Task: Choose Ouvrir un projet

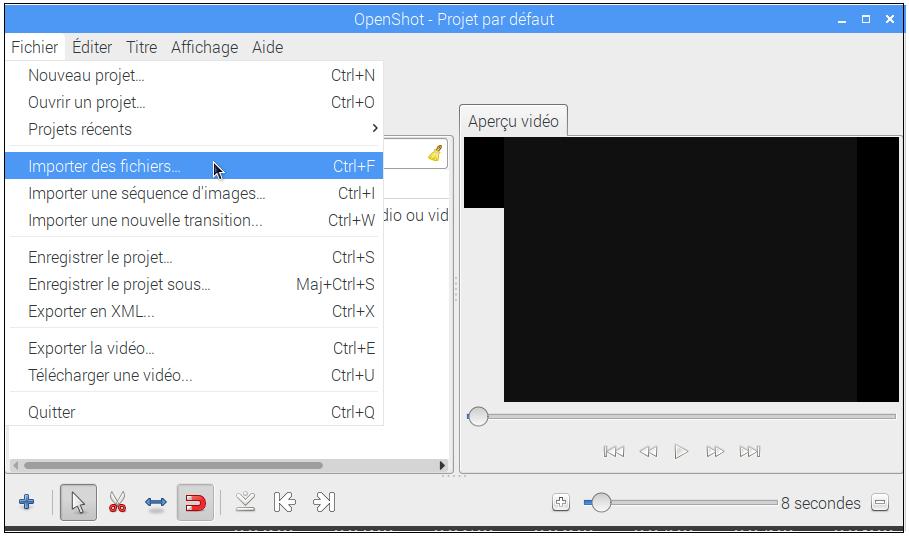Action: click(194, 103)
